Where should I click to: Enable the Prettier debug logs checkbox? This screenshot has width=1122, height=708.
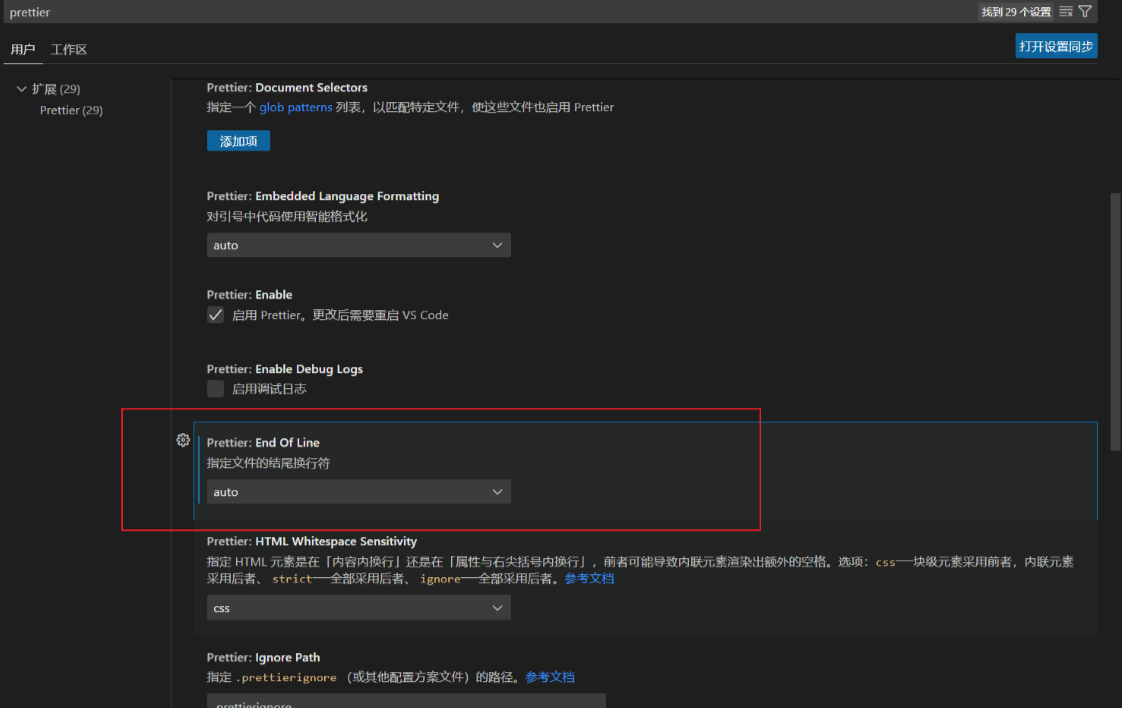[x=215, y=389]
